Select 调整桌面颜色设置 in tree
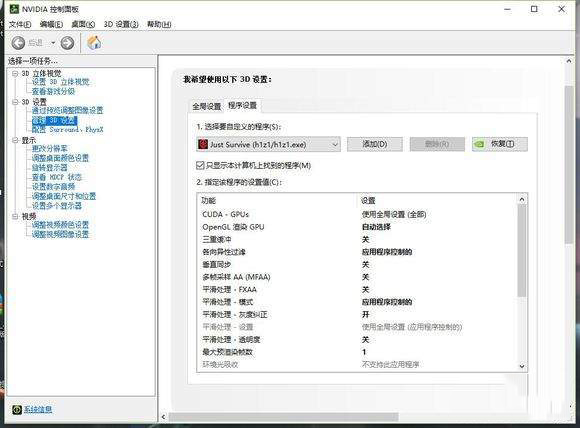Image resolution: width=580 pixels, height=428 pixels. click(x=60, y=158)
